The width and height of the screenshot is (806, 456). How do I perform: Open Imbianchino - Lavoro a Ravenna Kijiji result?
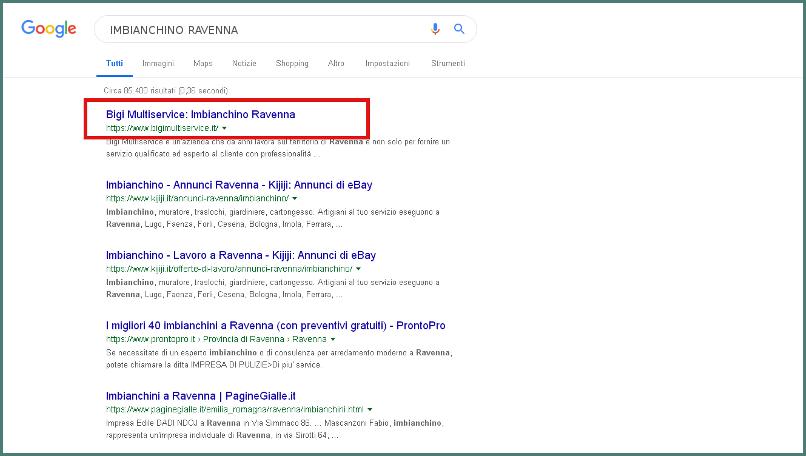241,255
